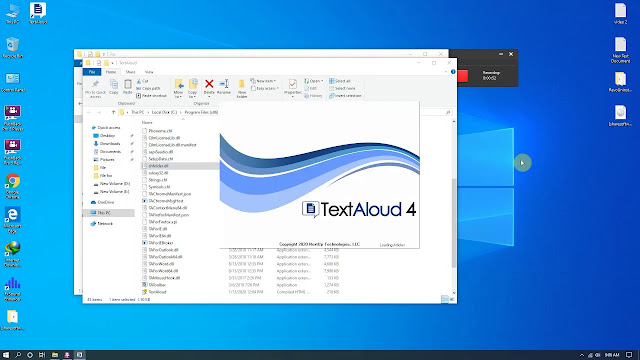Collapse the ribbon with the chevron
This screenshot has height=360, width=640.
(446, 72)
